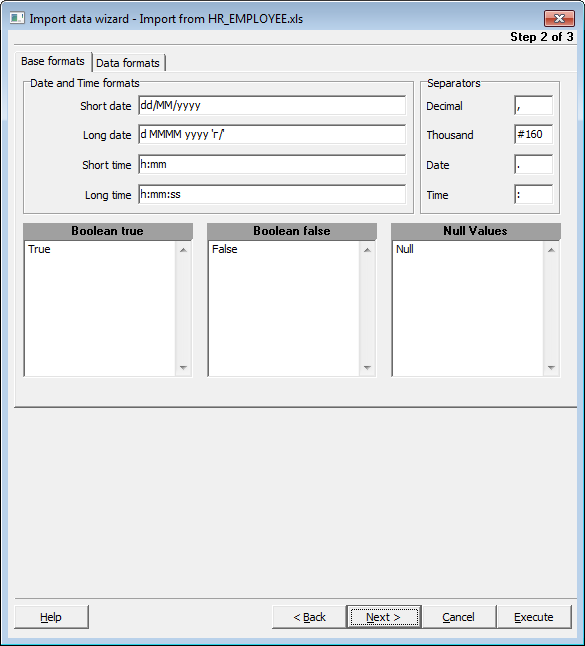Screen dimensions: 585x646
Task: Click the Decimal separator field
Action: (534, 105)
